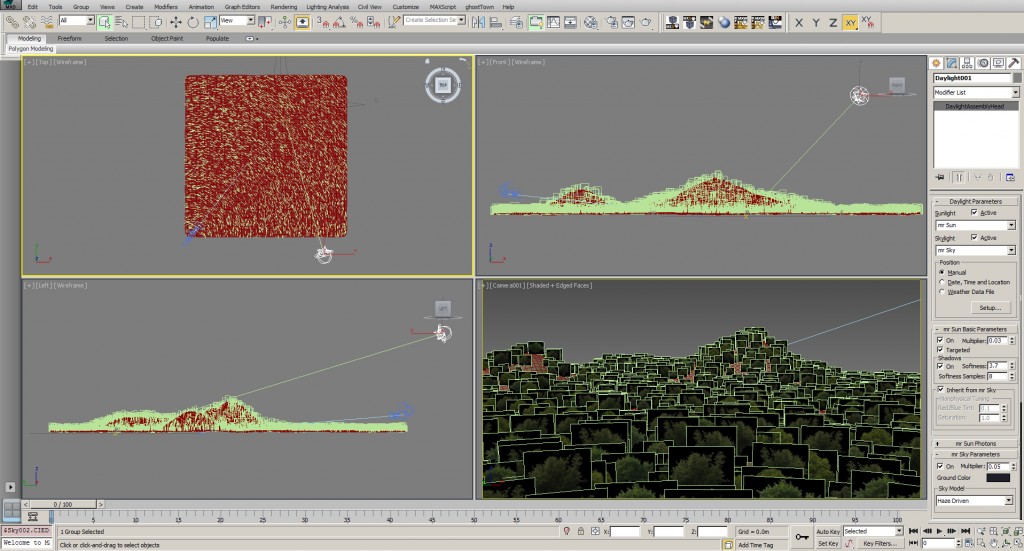Click the Setup... button
1024x551 pixels.
[989, 307]
